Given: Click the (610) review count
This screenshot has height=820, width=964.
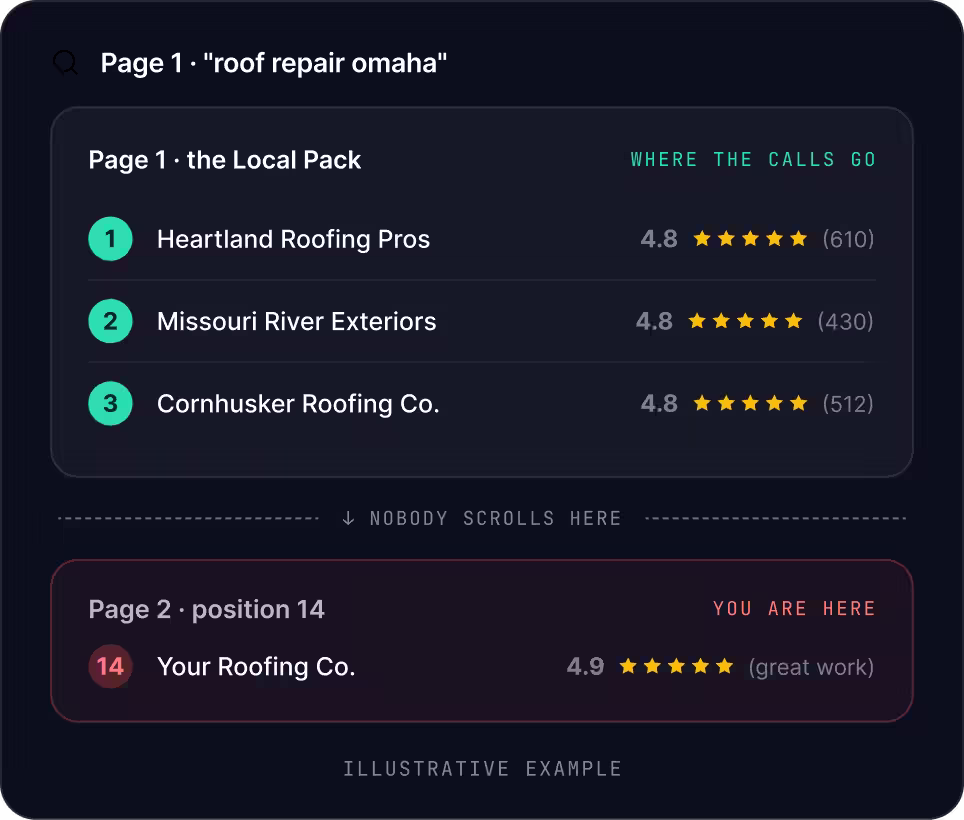Looking at the screenshot, I should coord(848,239).
